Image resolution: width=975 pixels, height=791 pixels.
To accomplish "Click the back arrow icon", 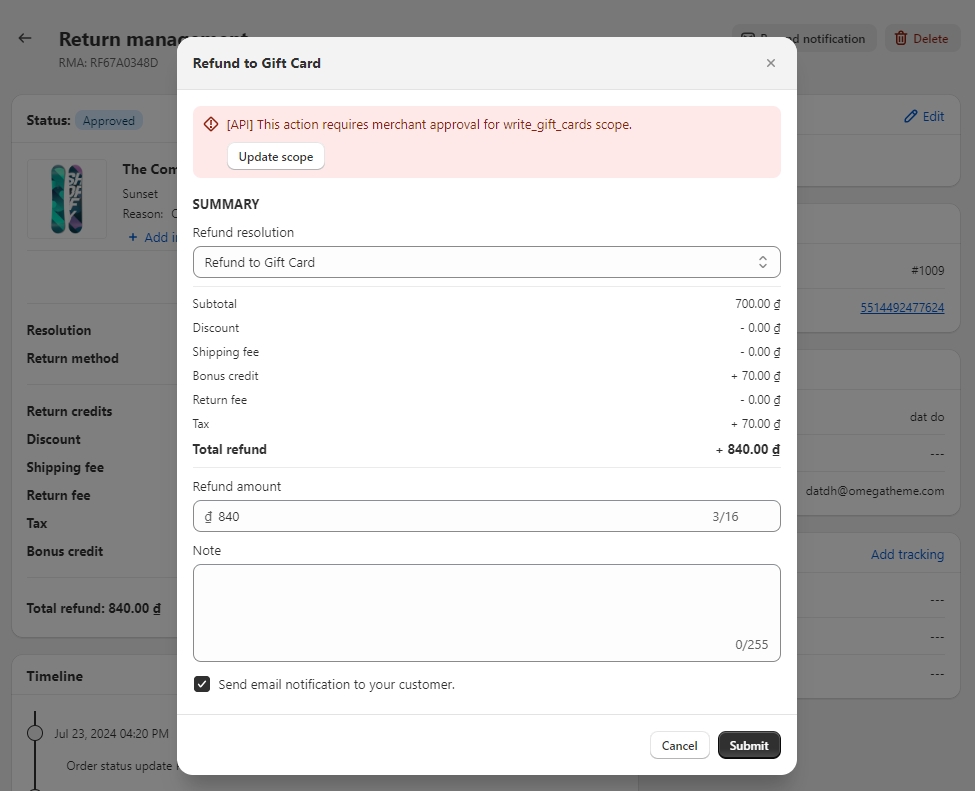I will click(x=25, y=39).
